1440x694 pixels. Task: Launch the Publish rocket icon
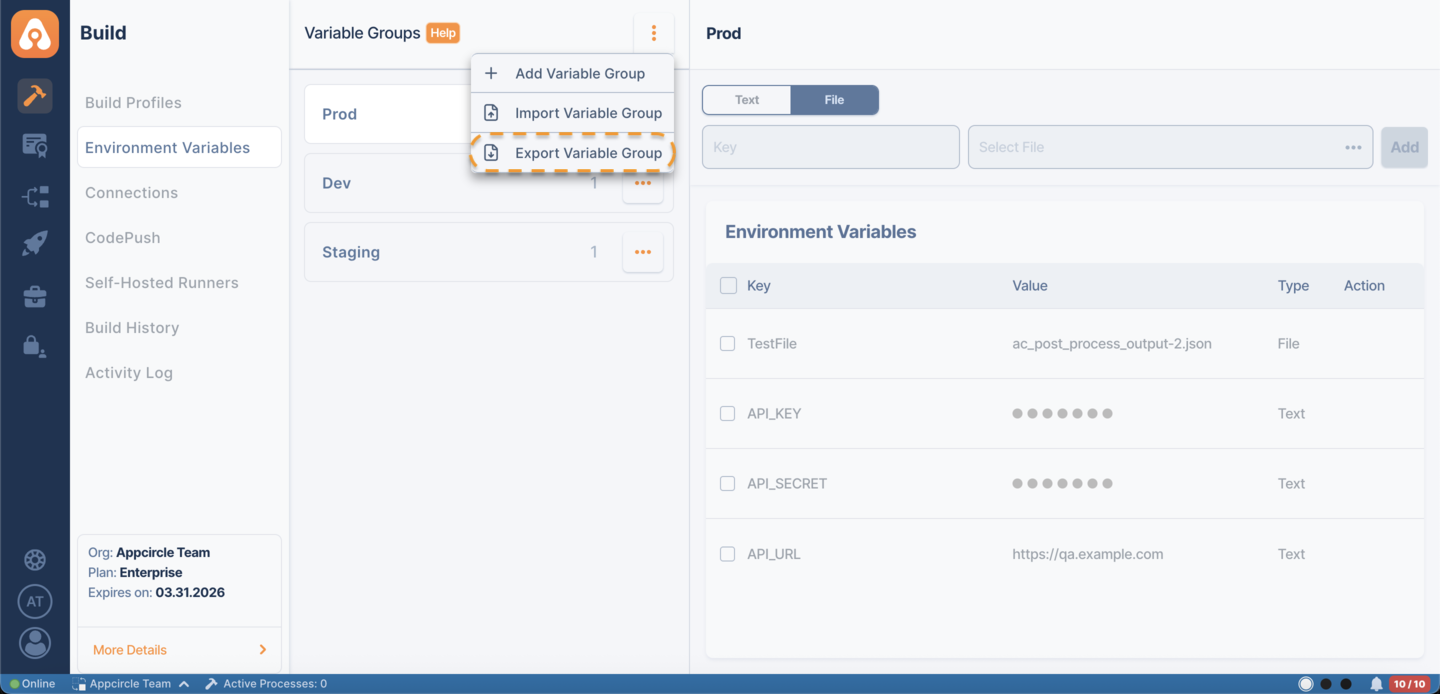(35, 243)
